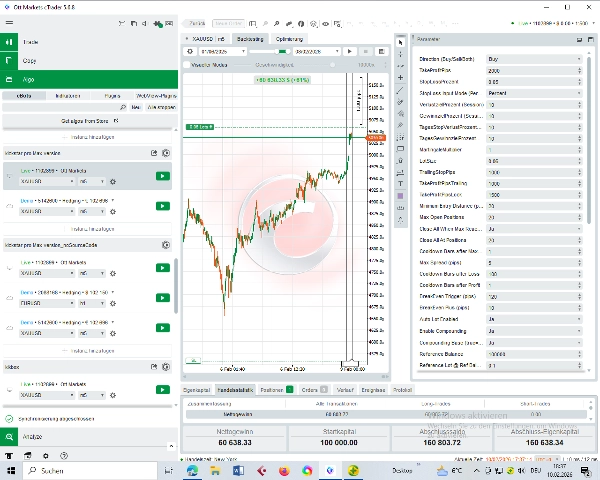600x480 pixels.
Task: Switch to the Indikatoren tab
Action: tap(68, 96)
